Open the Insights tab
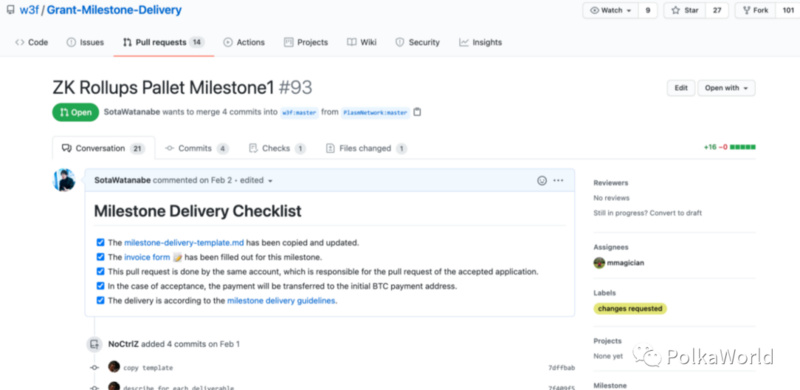 point(480,42)
